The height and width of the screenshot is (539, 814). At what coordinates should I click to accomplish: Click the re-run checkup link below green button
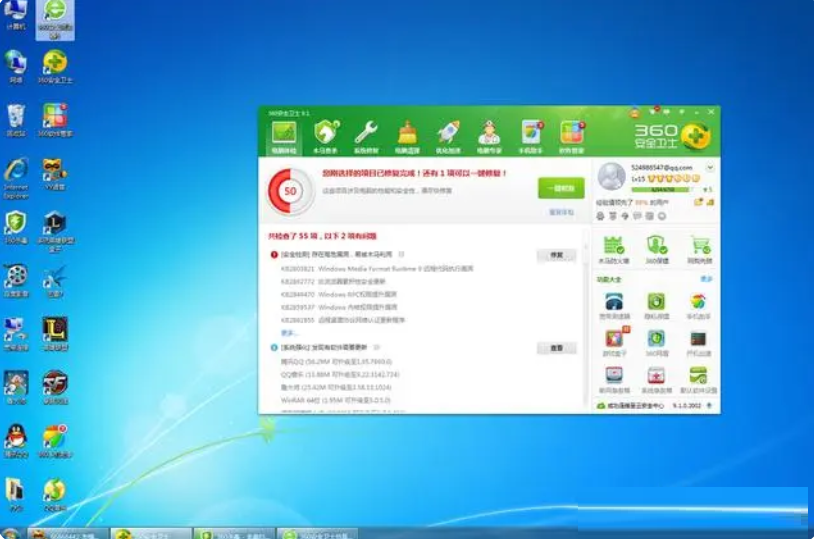tap(562, 212)
